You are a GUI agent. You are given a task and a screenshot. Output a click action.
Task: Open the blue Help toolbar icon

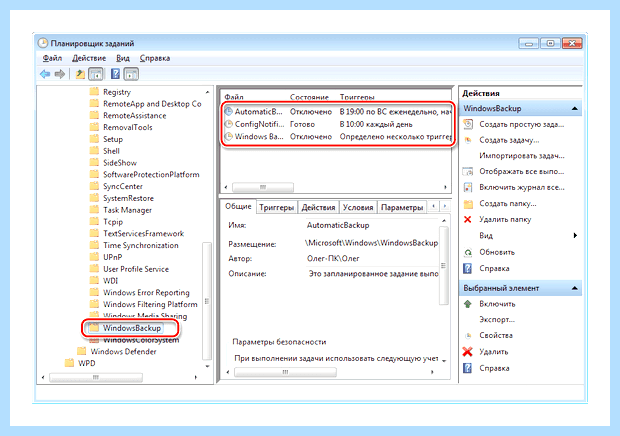point(115,74)
